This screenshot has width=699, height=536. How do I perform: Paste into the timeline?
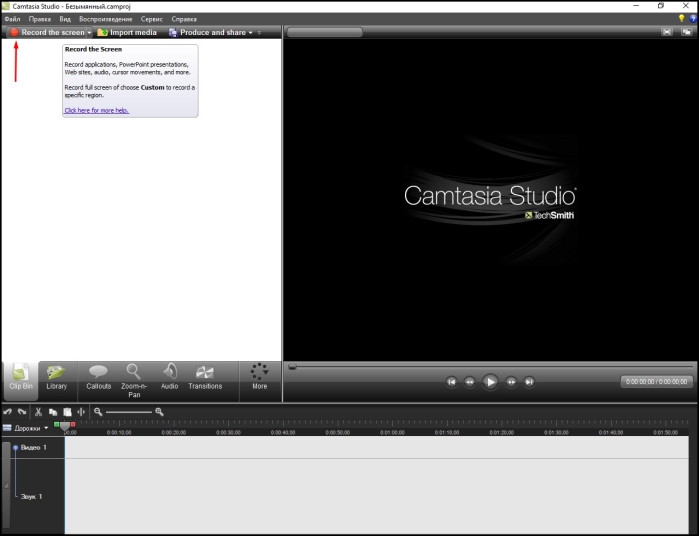click(x=67, y=412)
